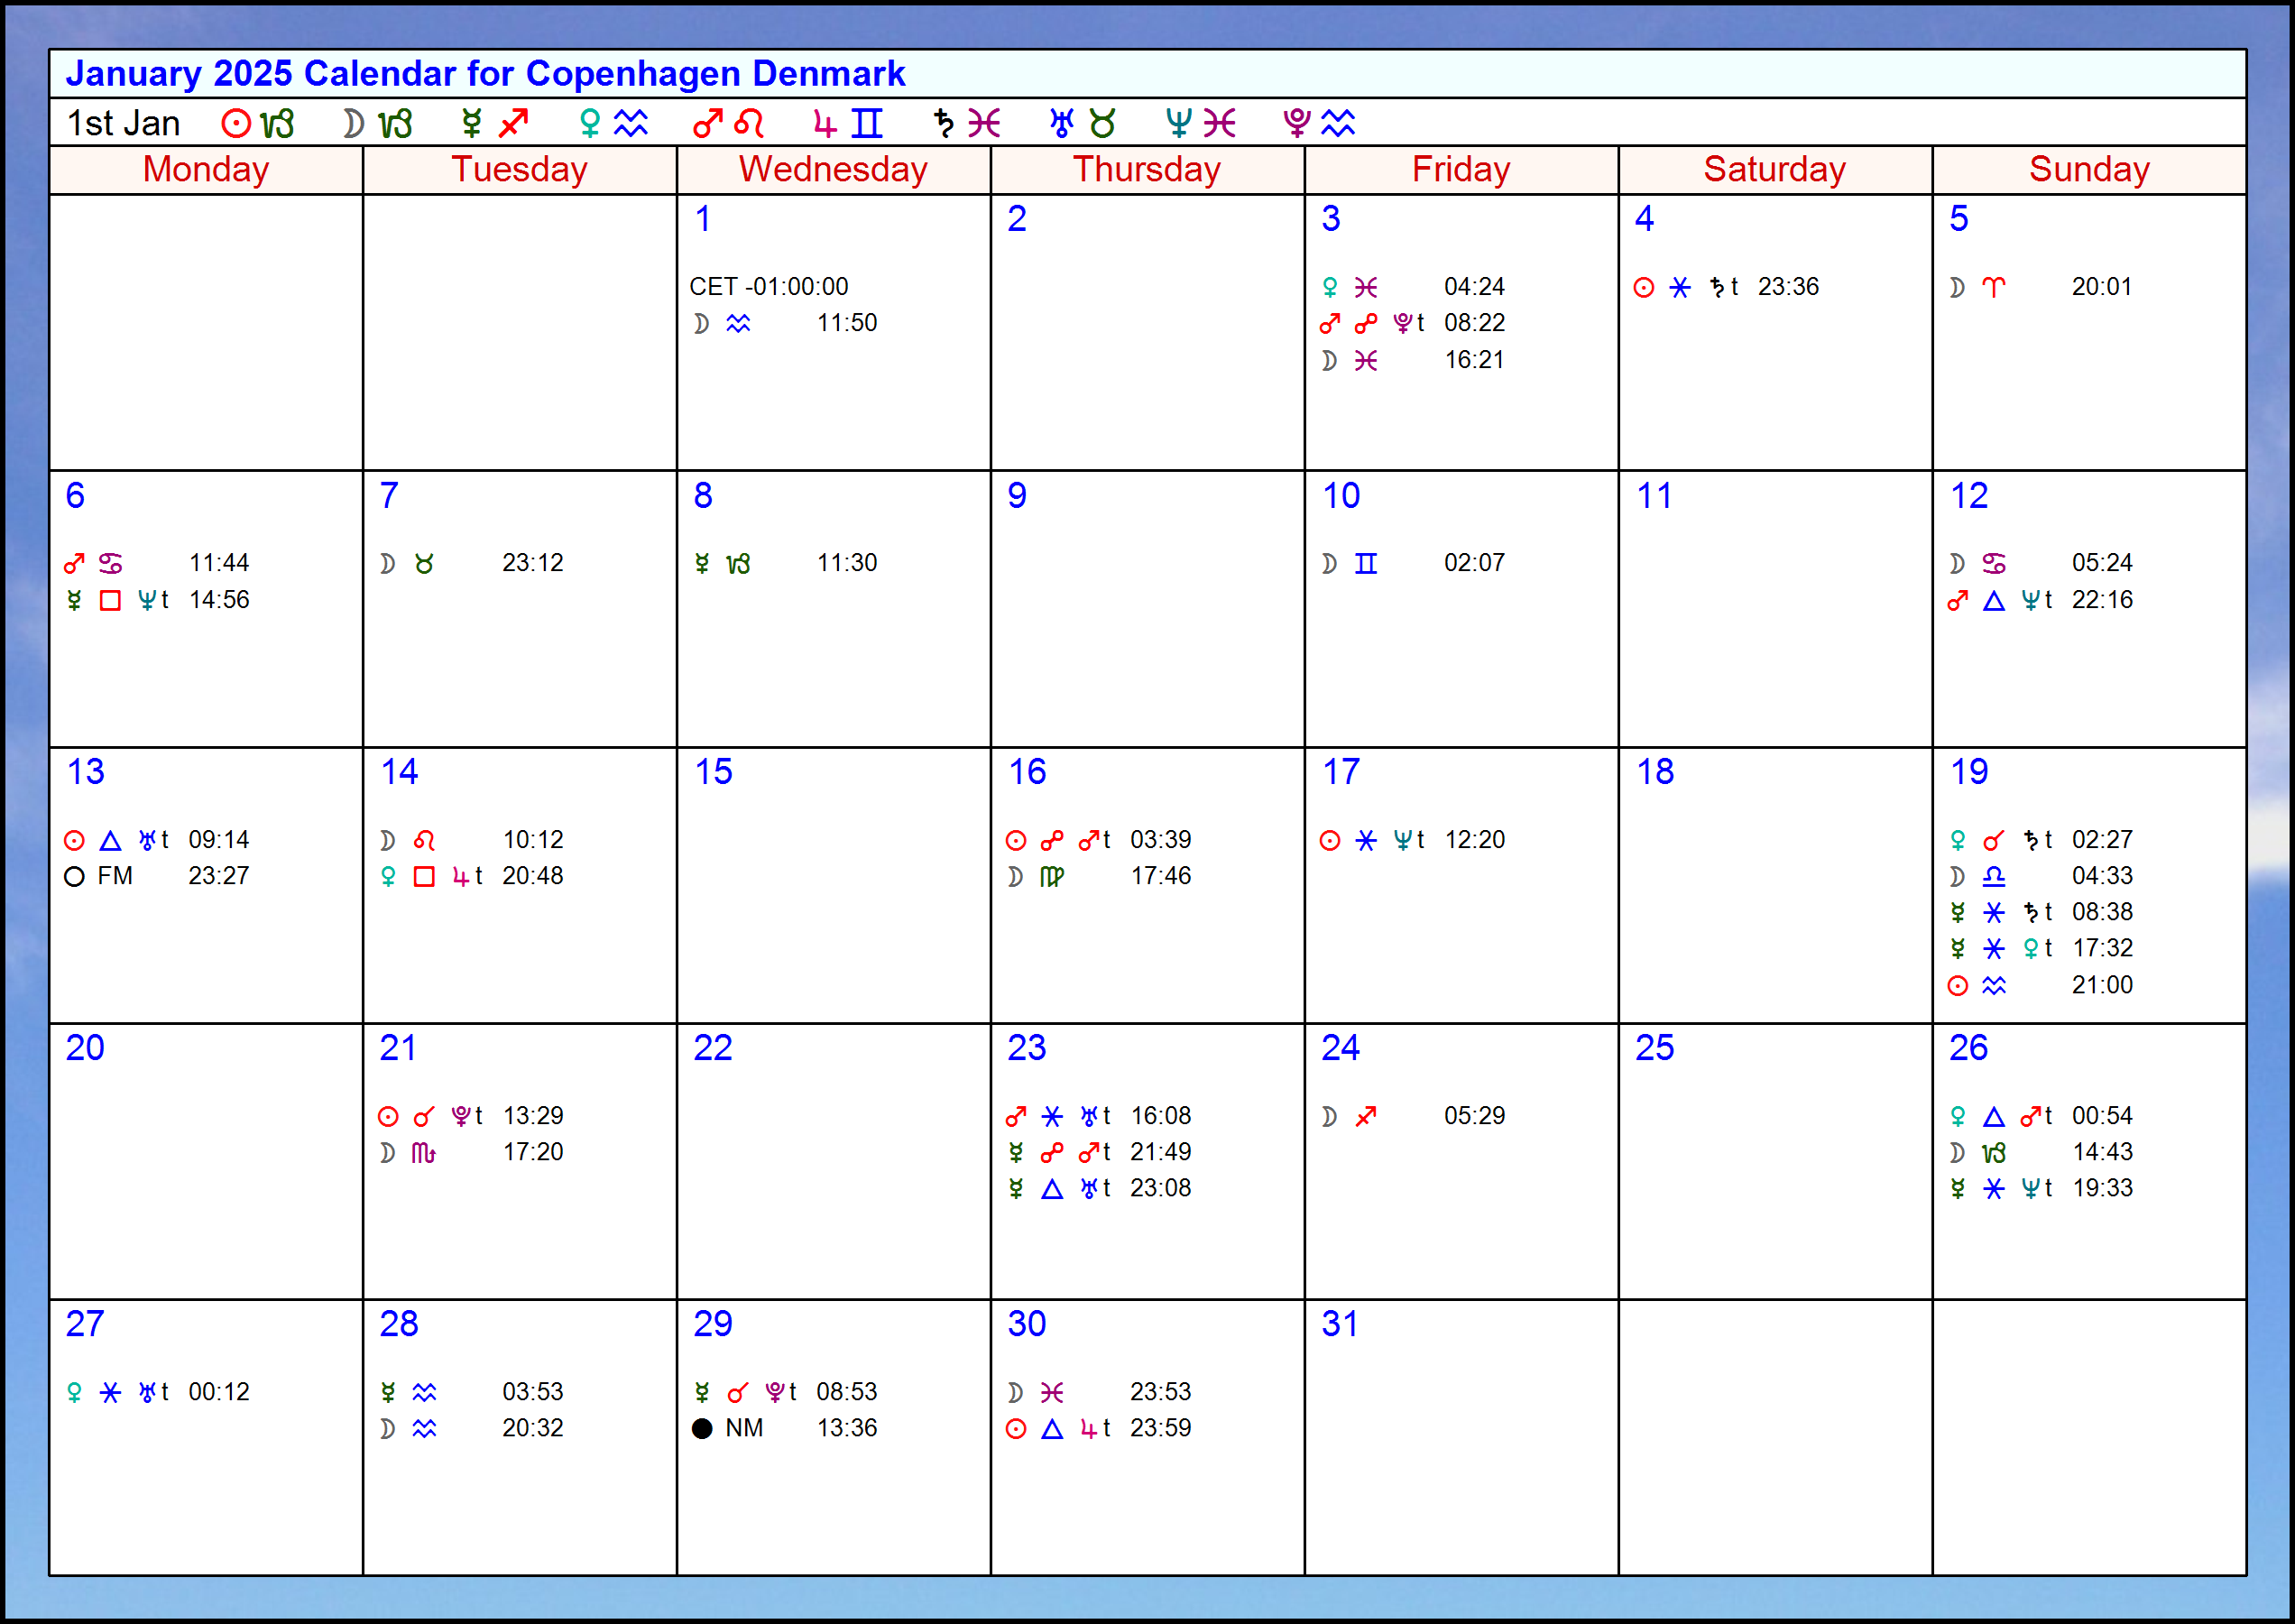The width and height of the screenshot is (2295, 1624).
Task: Click the Monday column header
Action: [x=206, y=170]
